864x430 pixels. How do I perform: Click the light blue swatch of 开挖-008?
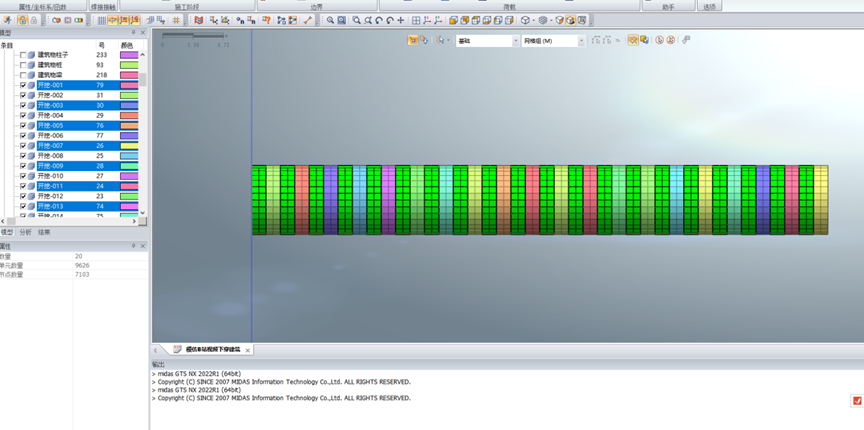[129, 155]
